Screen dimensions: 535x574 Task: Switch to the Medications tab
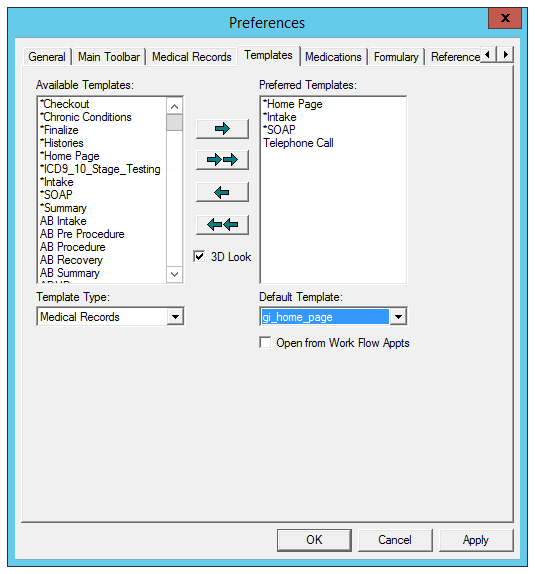tap(333, 57)
